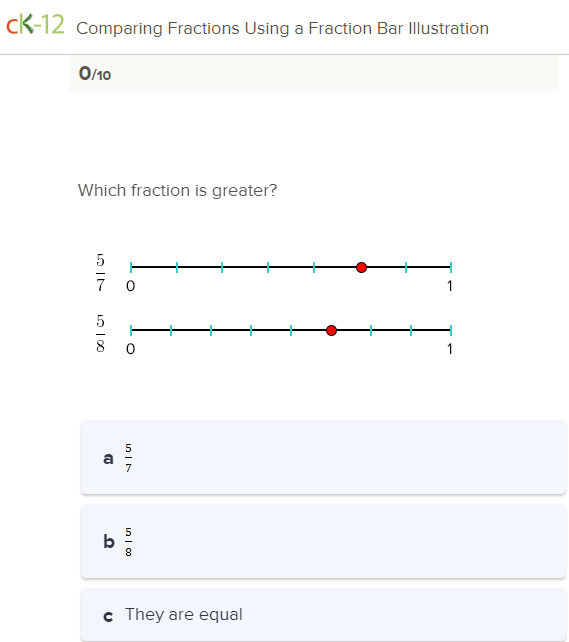
Task: Click the letter c badge in third answer
Action: coord(108,616)
